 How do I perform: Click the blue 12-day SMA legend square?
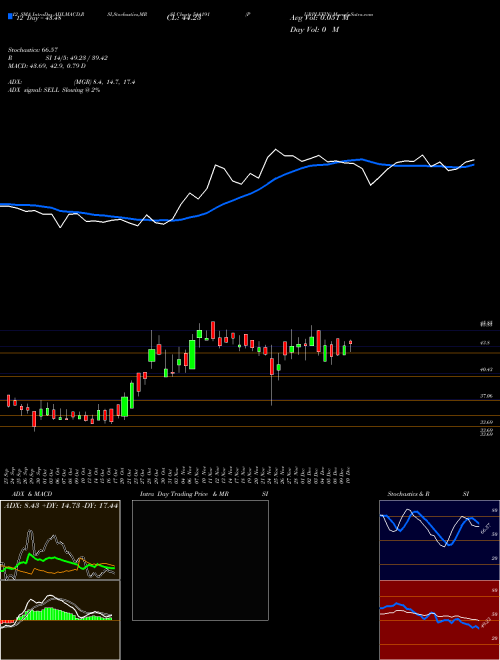coord(10,17)
